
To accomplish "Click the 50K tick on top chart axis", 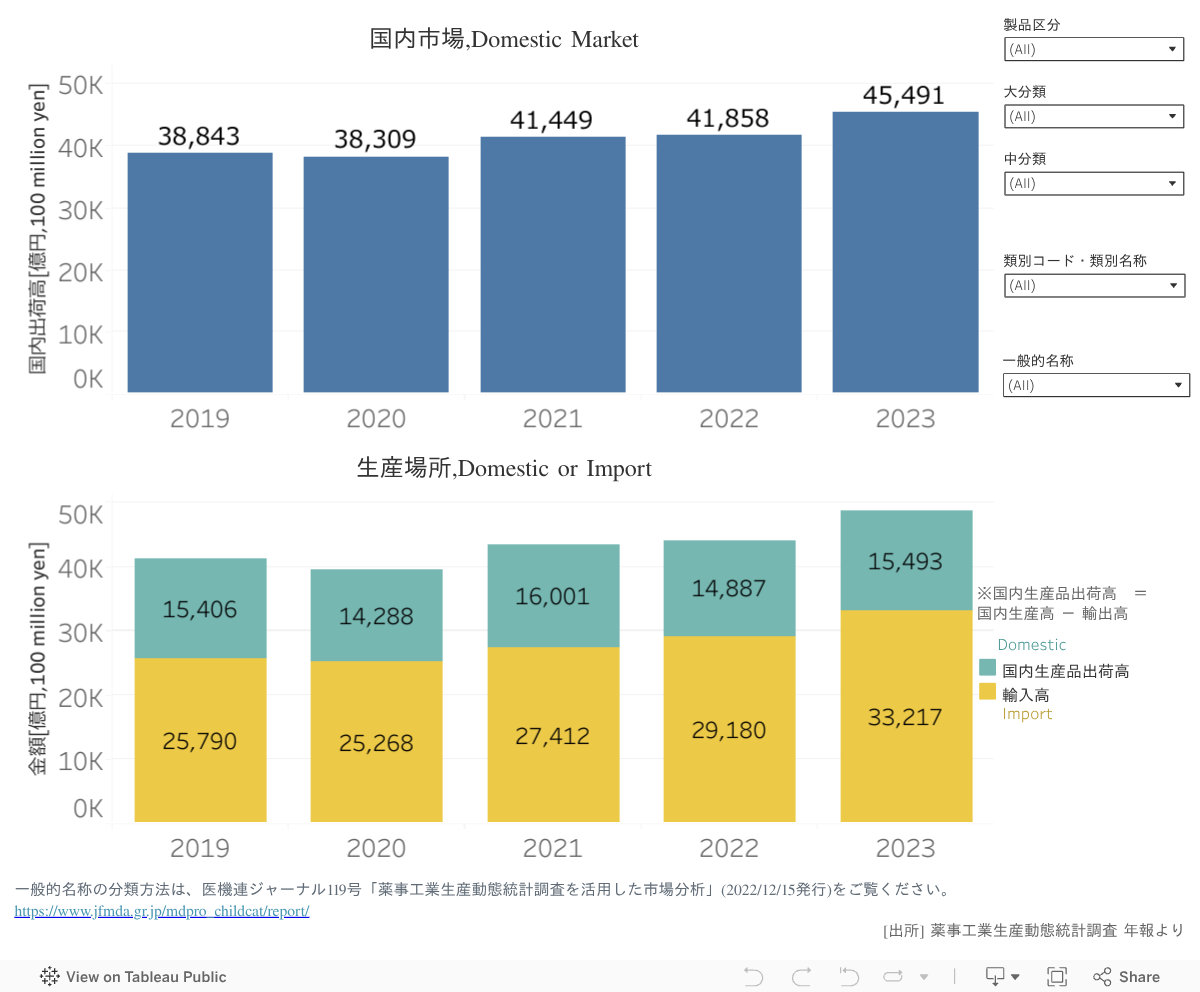I will click(x=80, y=85).
